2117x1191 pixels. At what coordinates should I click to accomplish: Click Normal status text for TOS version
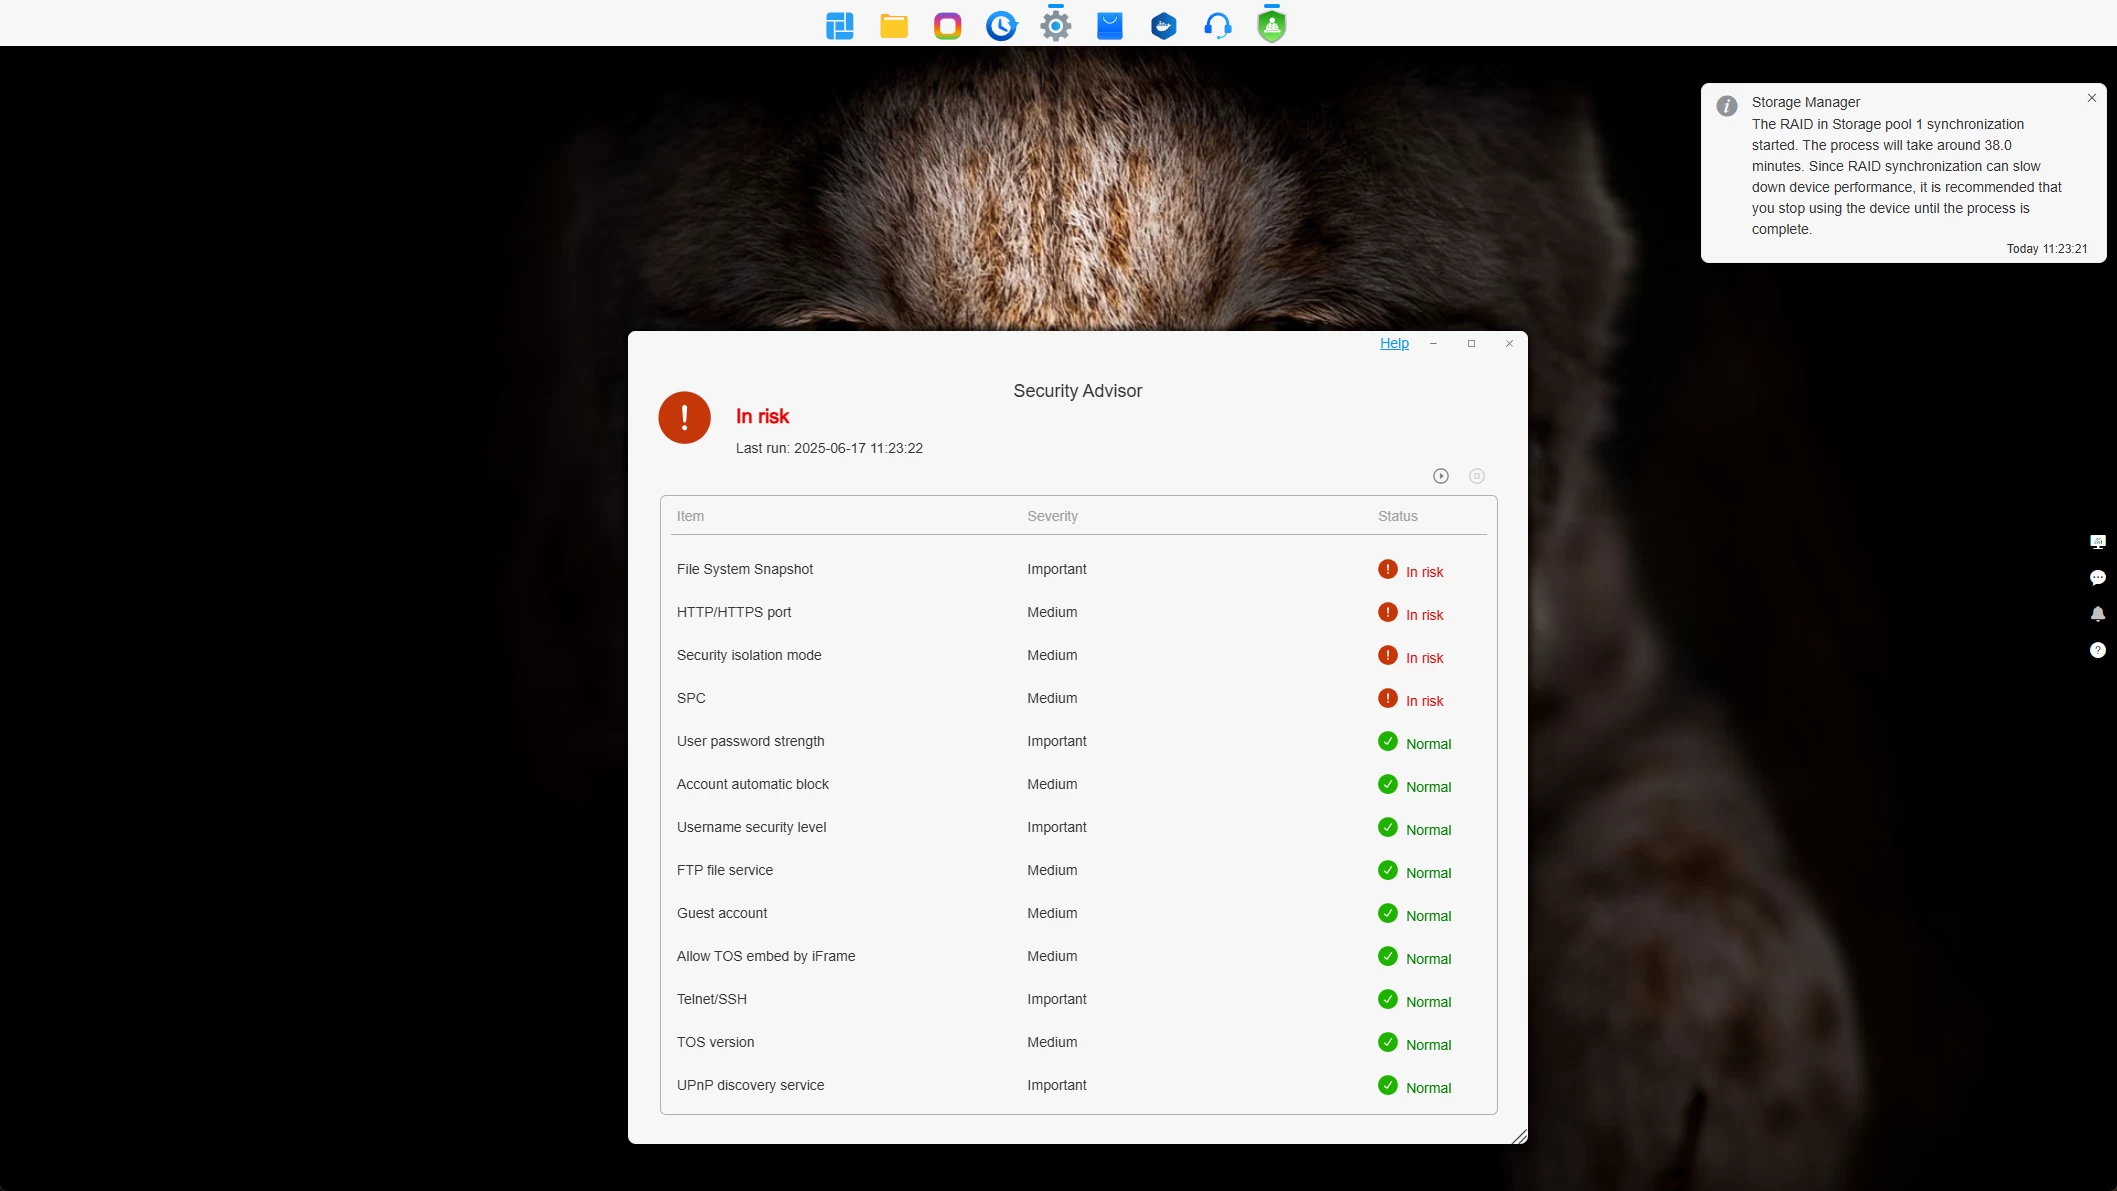pos(1428,1045)
